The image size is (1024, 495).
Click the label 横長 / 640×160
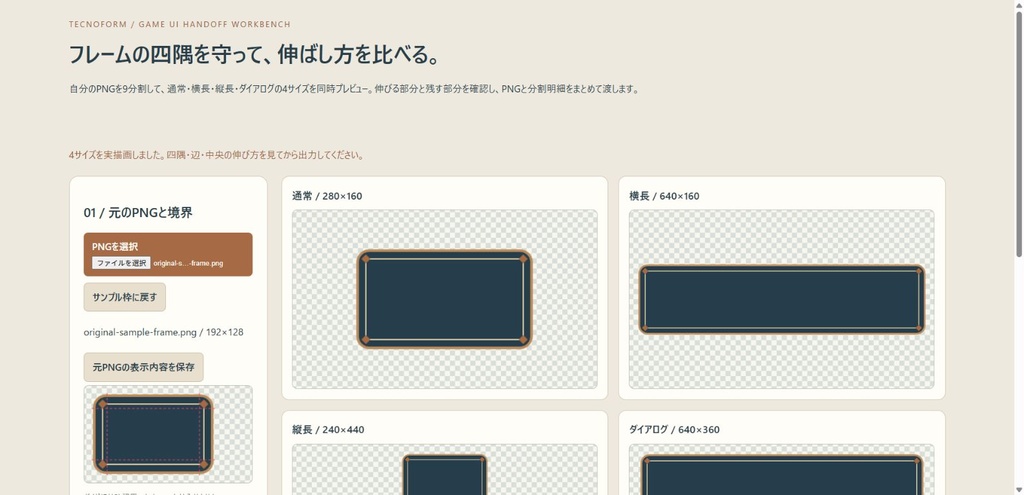coord(664,196)
